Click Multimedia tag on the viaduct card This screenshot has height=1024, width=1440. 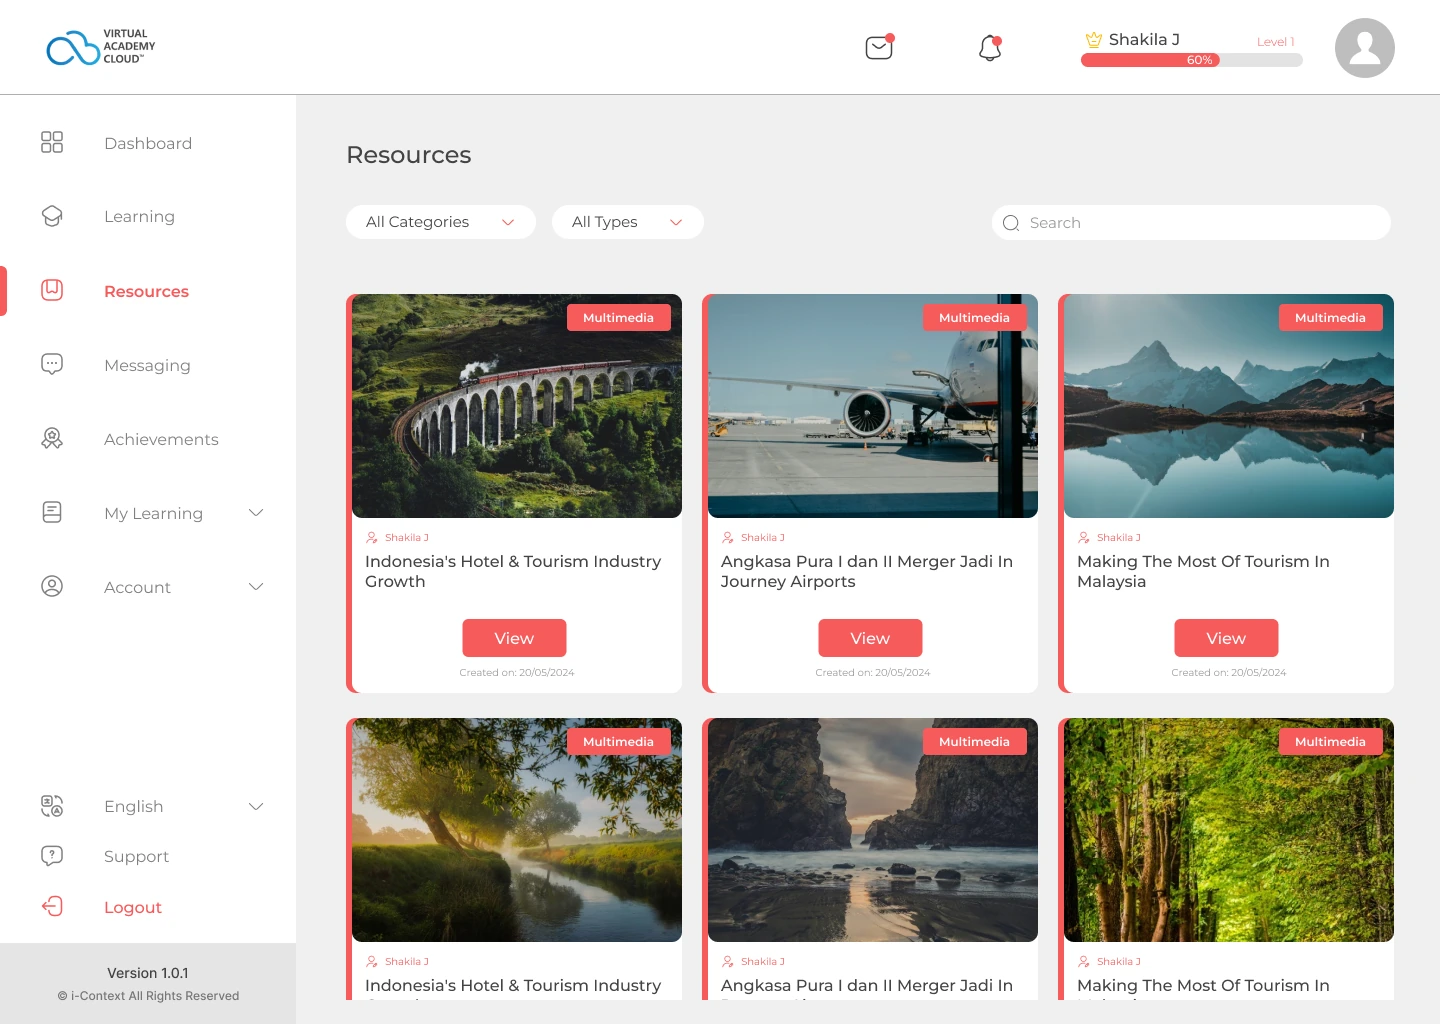pyautogui.click(x=619, y=318)
